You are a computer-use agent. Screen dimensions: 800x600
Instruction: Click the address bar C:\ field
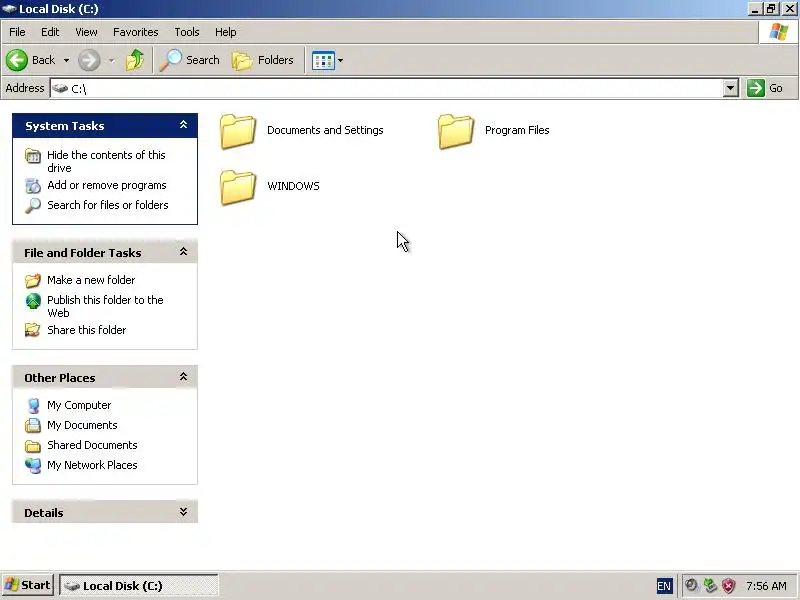387,88
